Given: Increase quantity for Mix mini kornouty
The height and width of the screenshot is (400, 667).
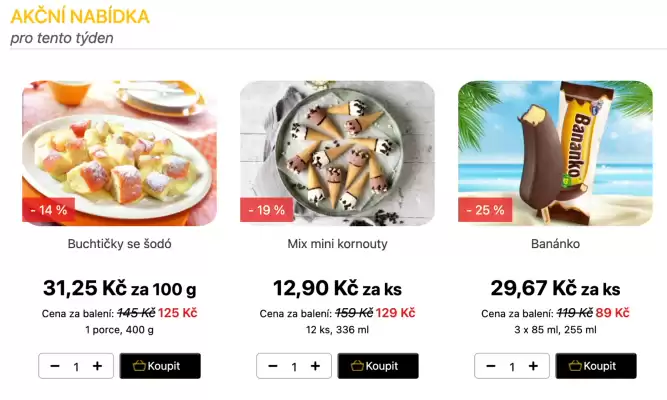Looking at the screenshot, I should tap(315, 366).
